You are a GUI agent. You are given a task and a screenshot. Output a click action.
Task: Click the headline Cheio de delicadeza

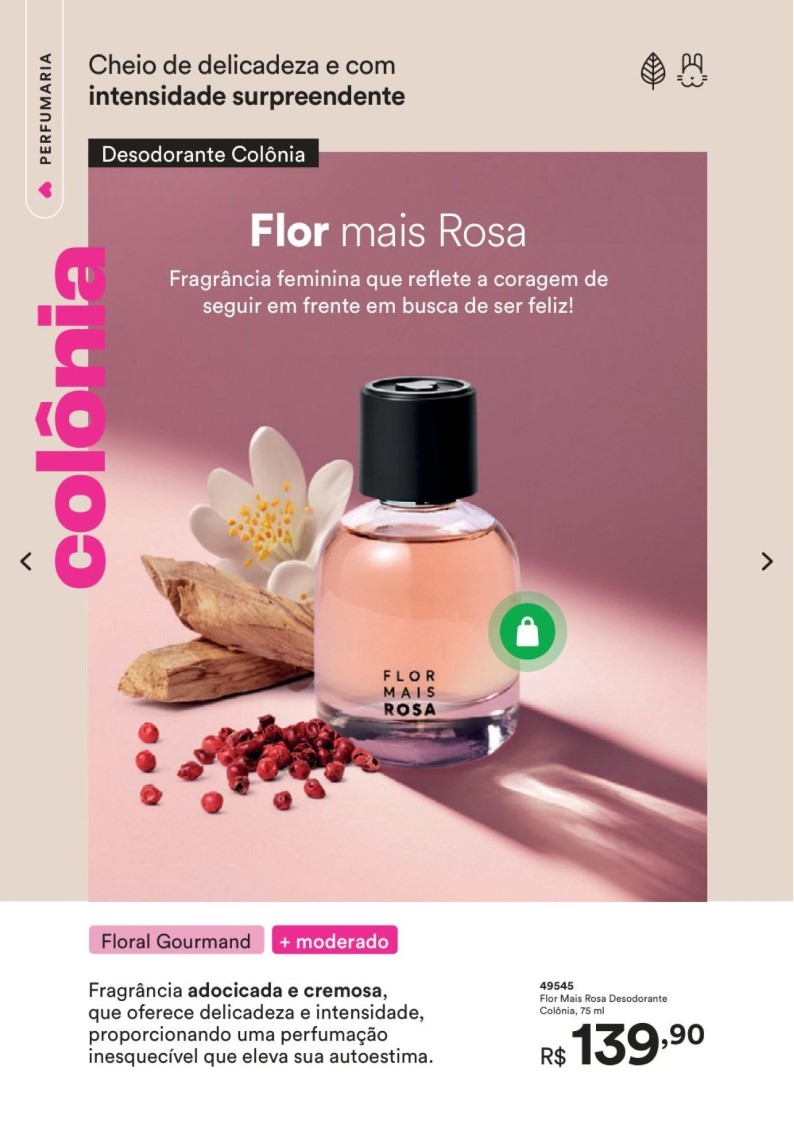(246, 80)
